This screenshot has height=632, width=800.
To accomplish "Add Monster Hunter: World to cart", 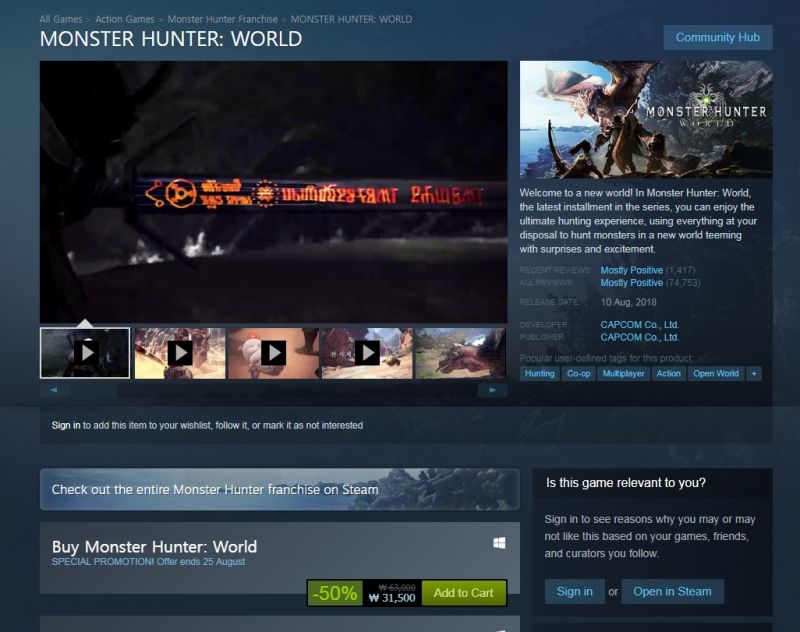I will pos(463,593).
